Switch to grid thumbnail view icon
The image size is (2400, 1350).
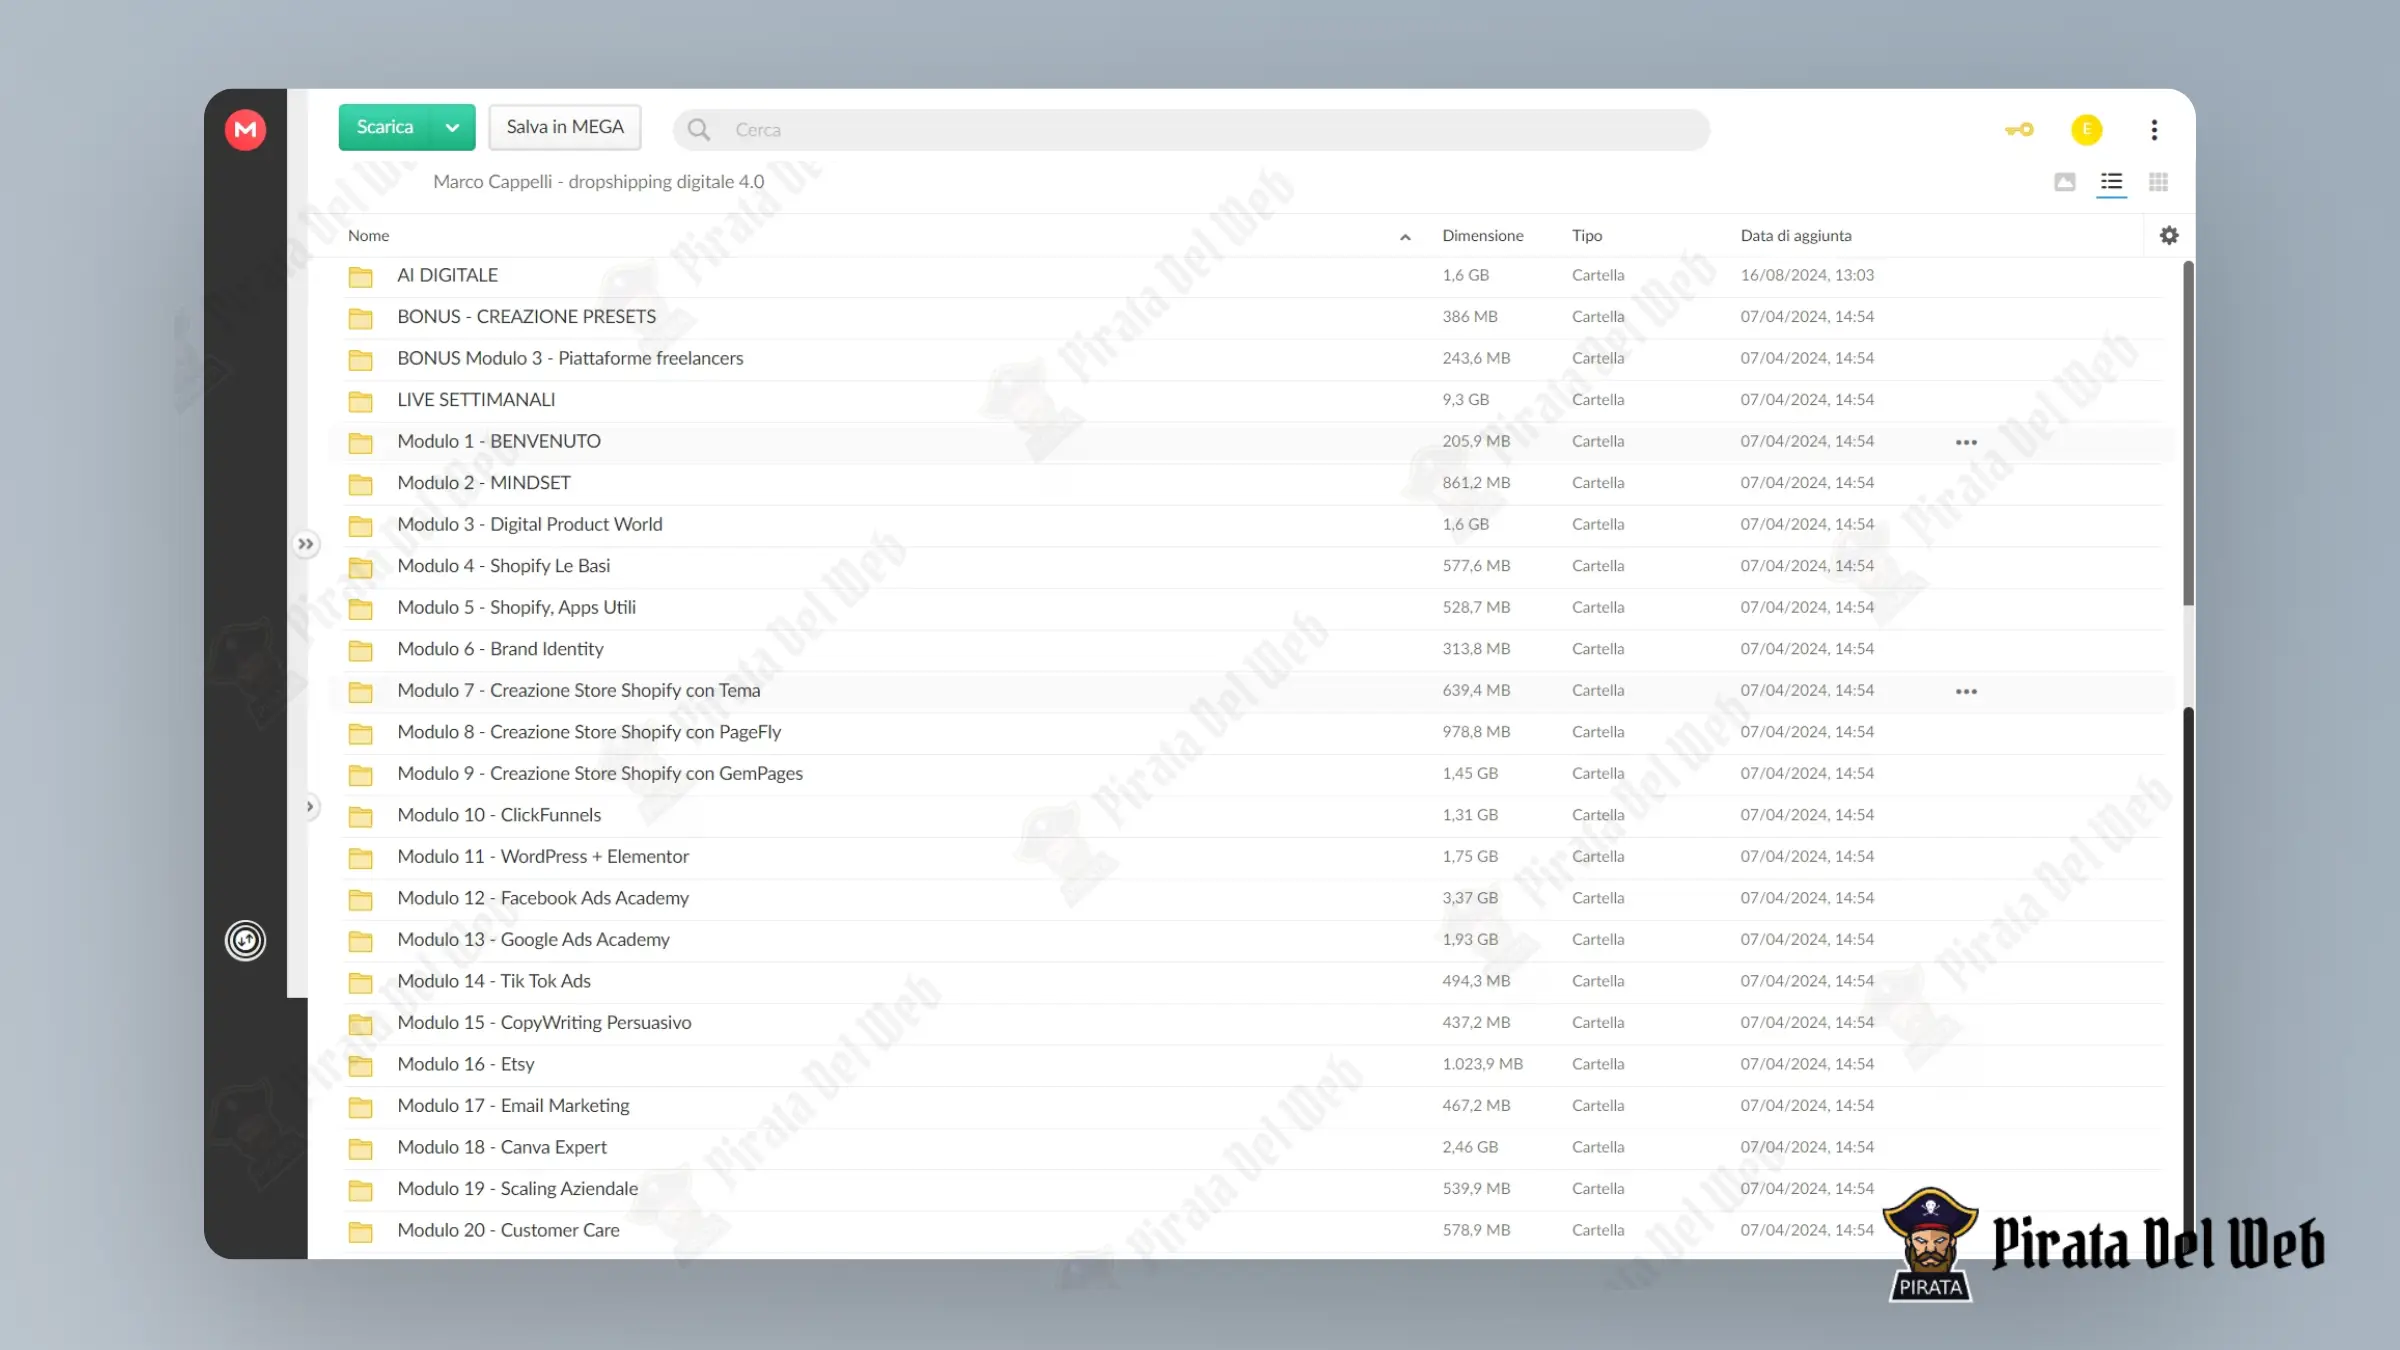pos(2158,182)
